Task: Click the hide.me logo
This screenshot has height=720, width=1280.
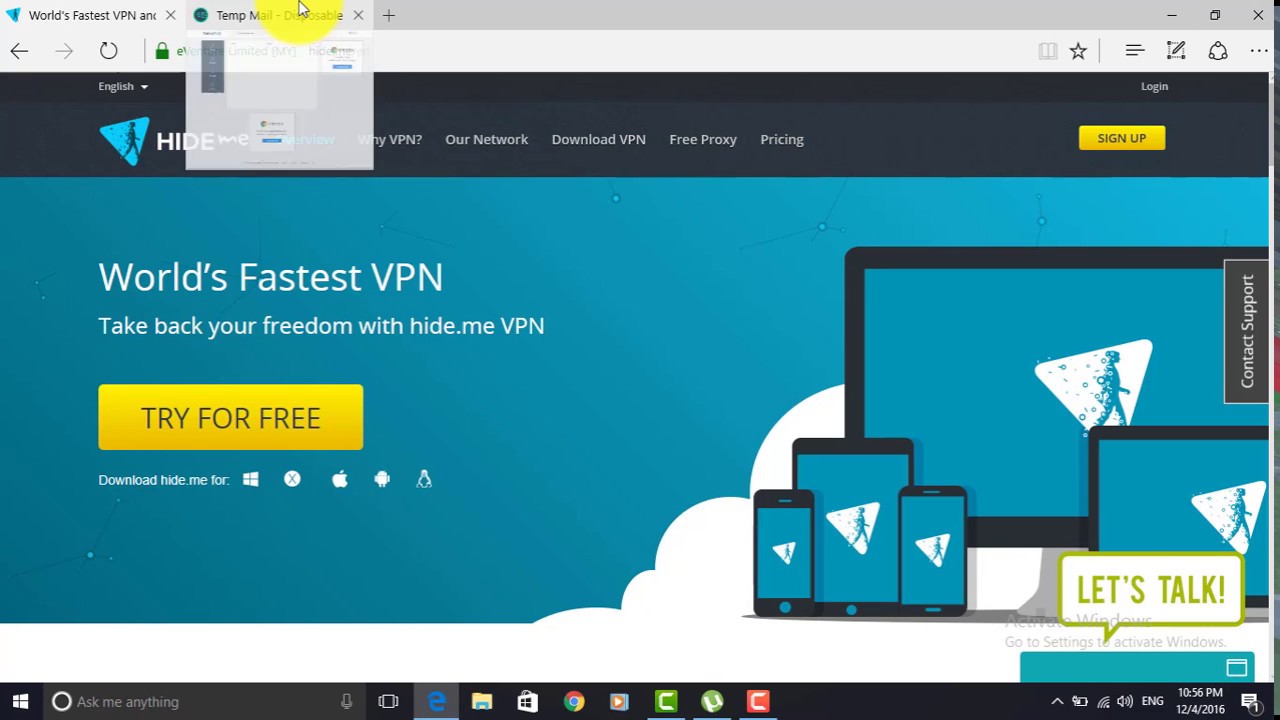Action: tap(173, 140)
